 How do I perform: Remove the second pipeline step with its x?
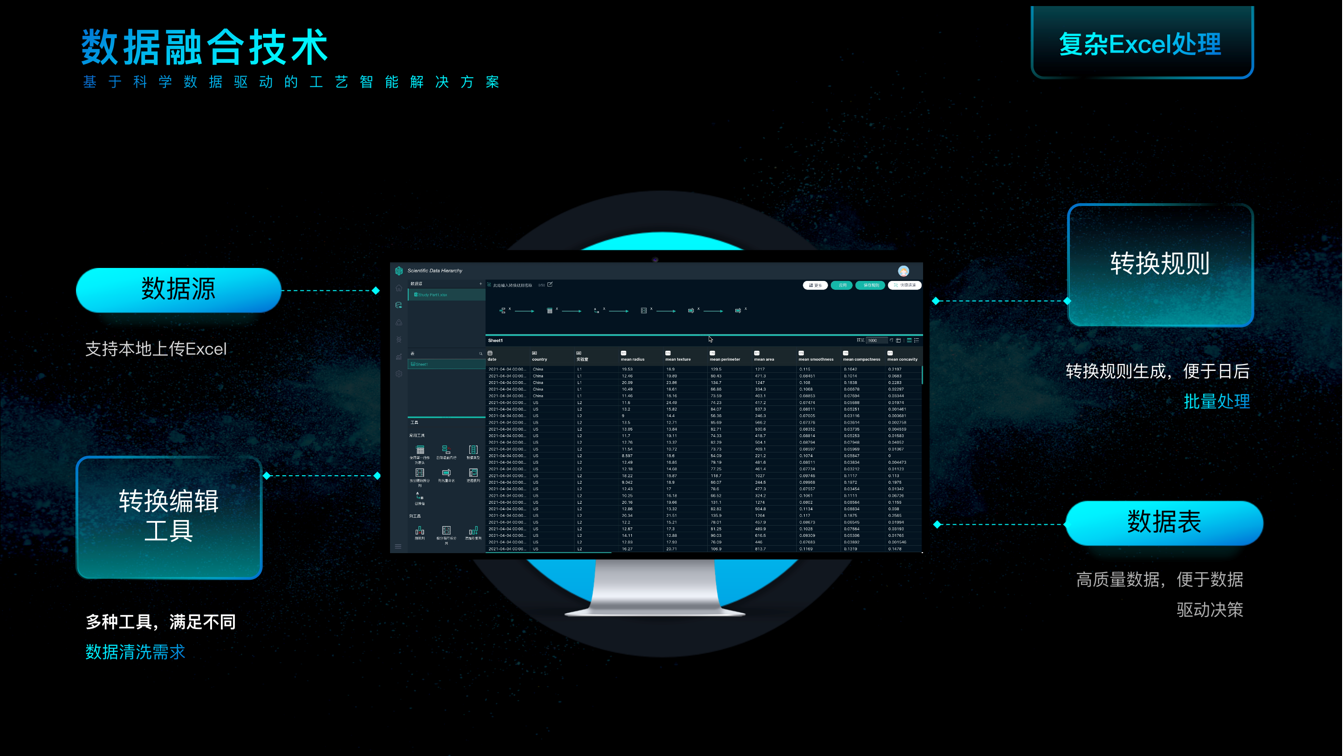pos(557,308)
